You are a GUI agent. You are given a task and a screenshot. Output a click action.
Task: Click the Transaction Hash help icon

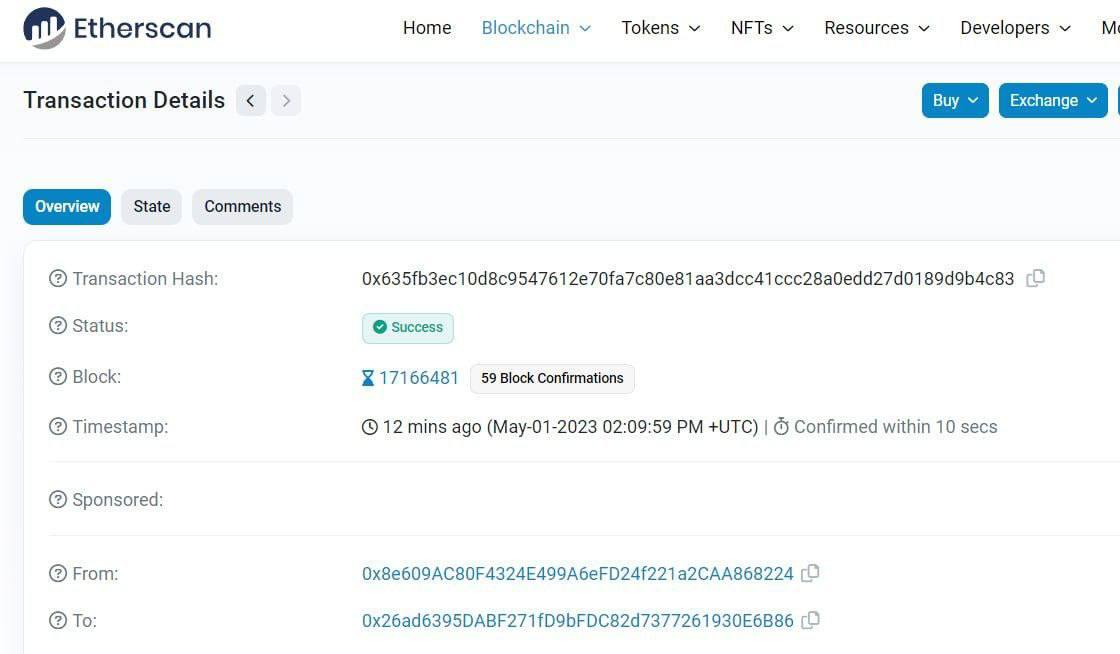pos(58,279)
